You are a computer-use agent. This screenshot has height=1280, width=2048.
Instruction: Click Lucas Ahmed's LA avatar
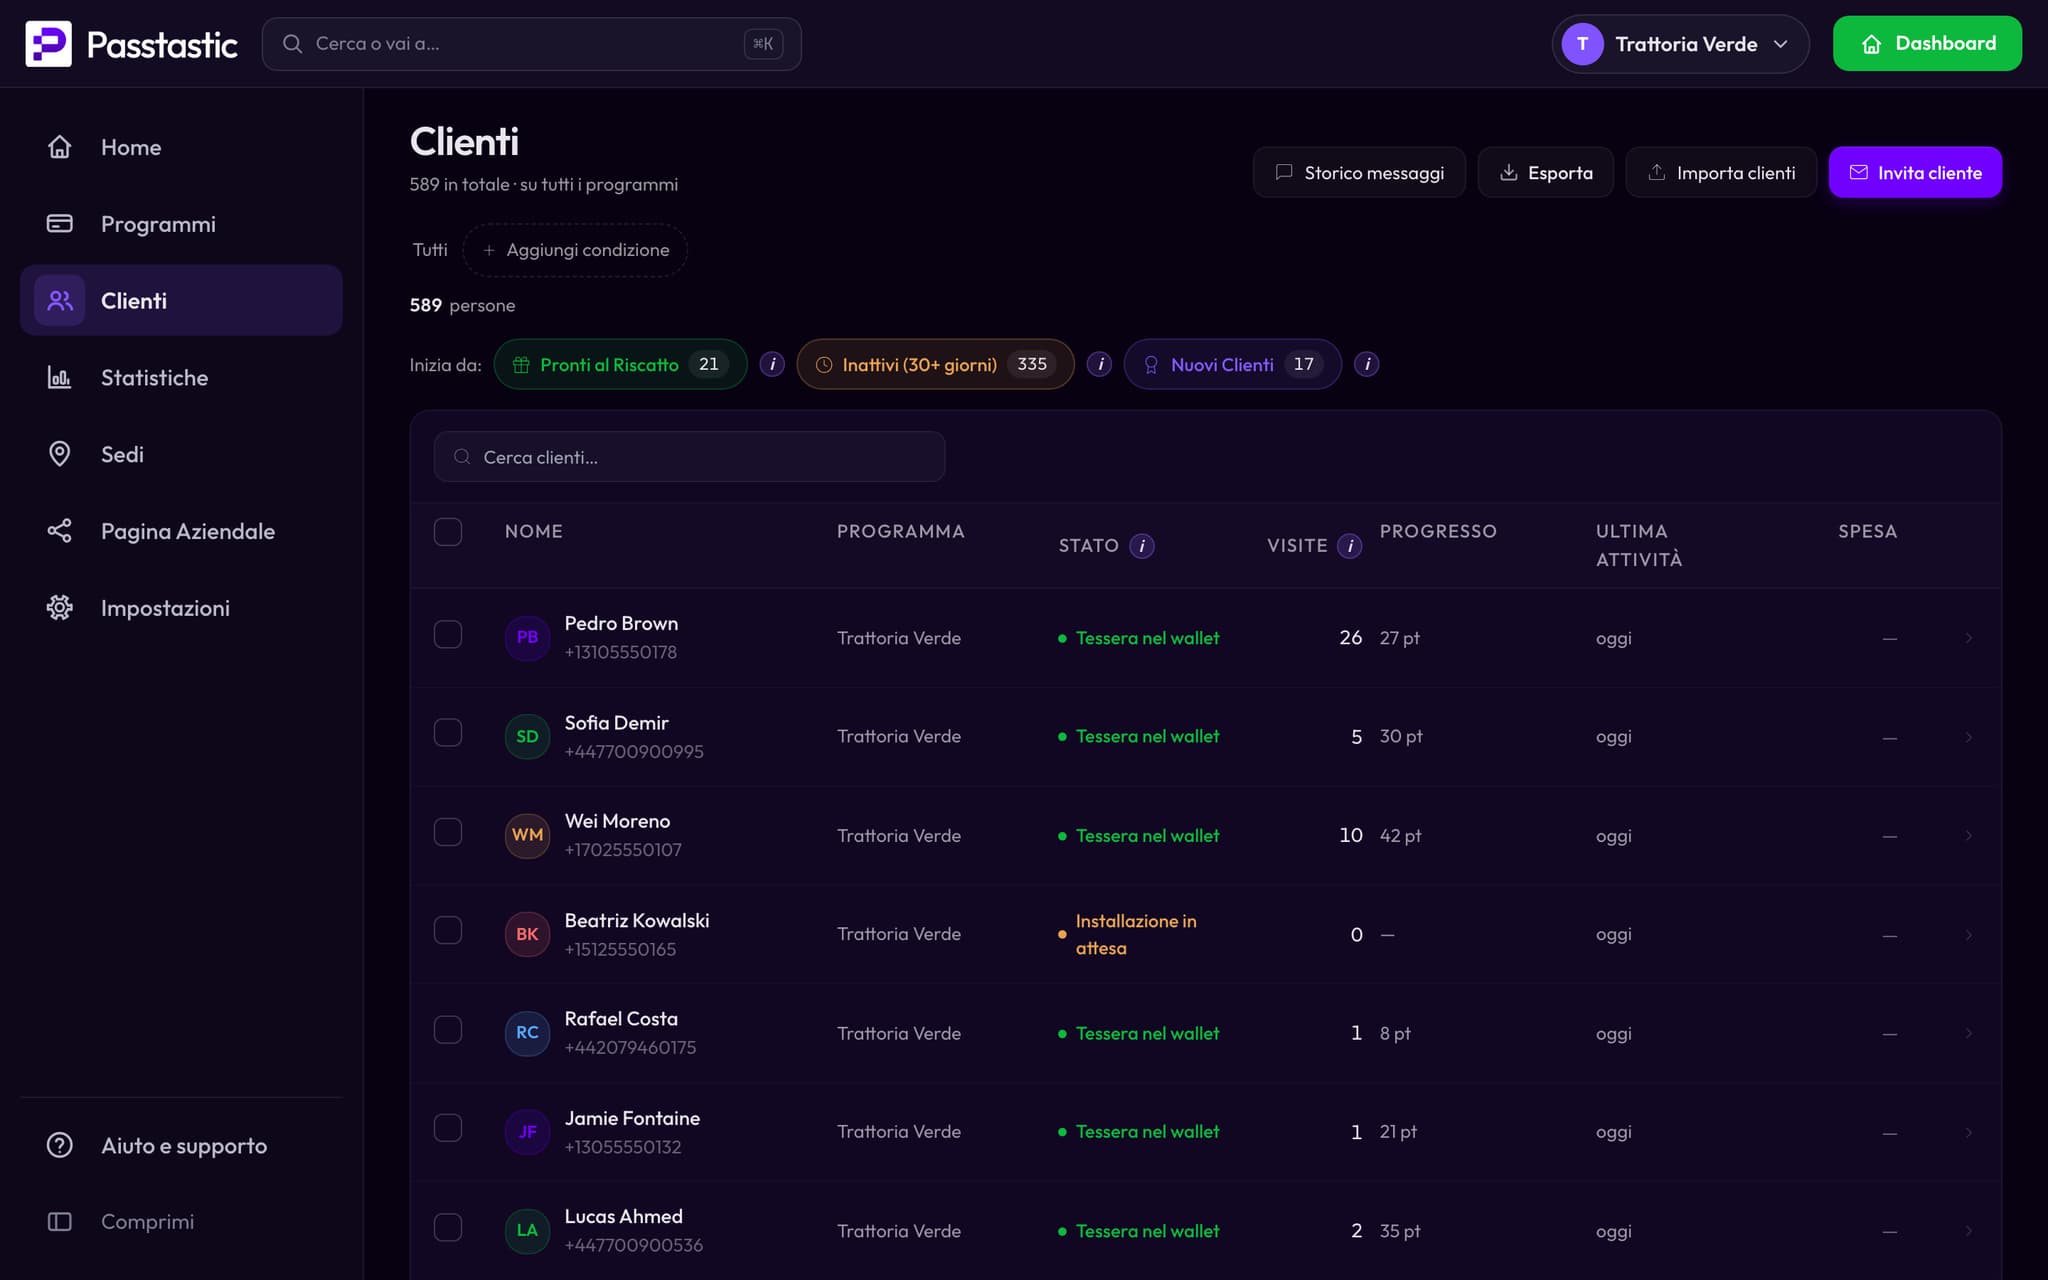tap(527, 1231)
